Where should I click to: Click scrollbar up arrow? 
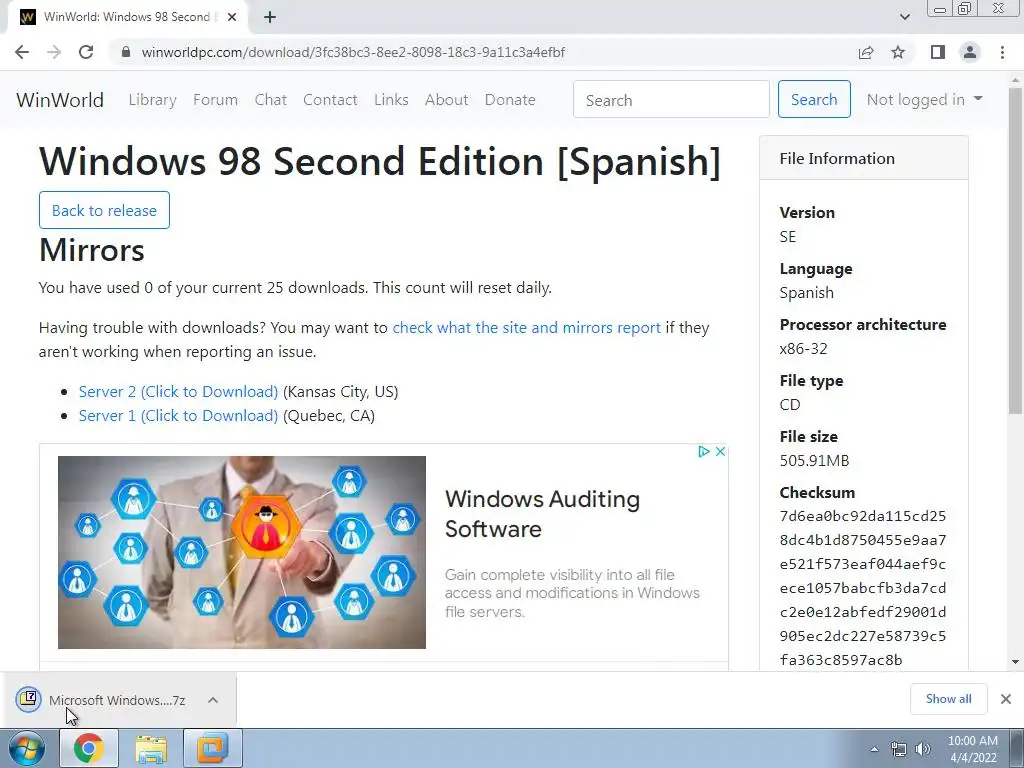coord(1015,78)
